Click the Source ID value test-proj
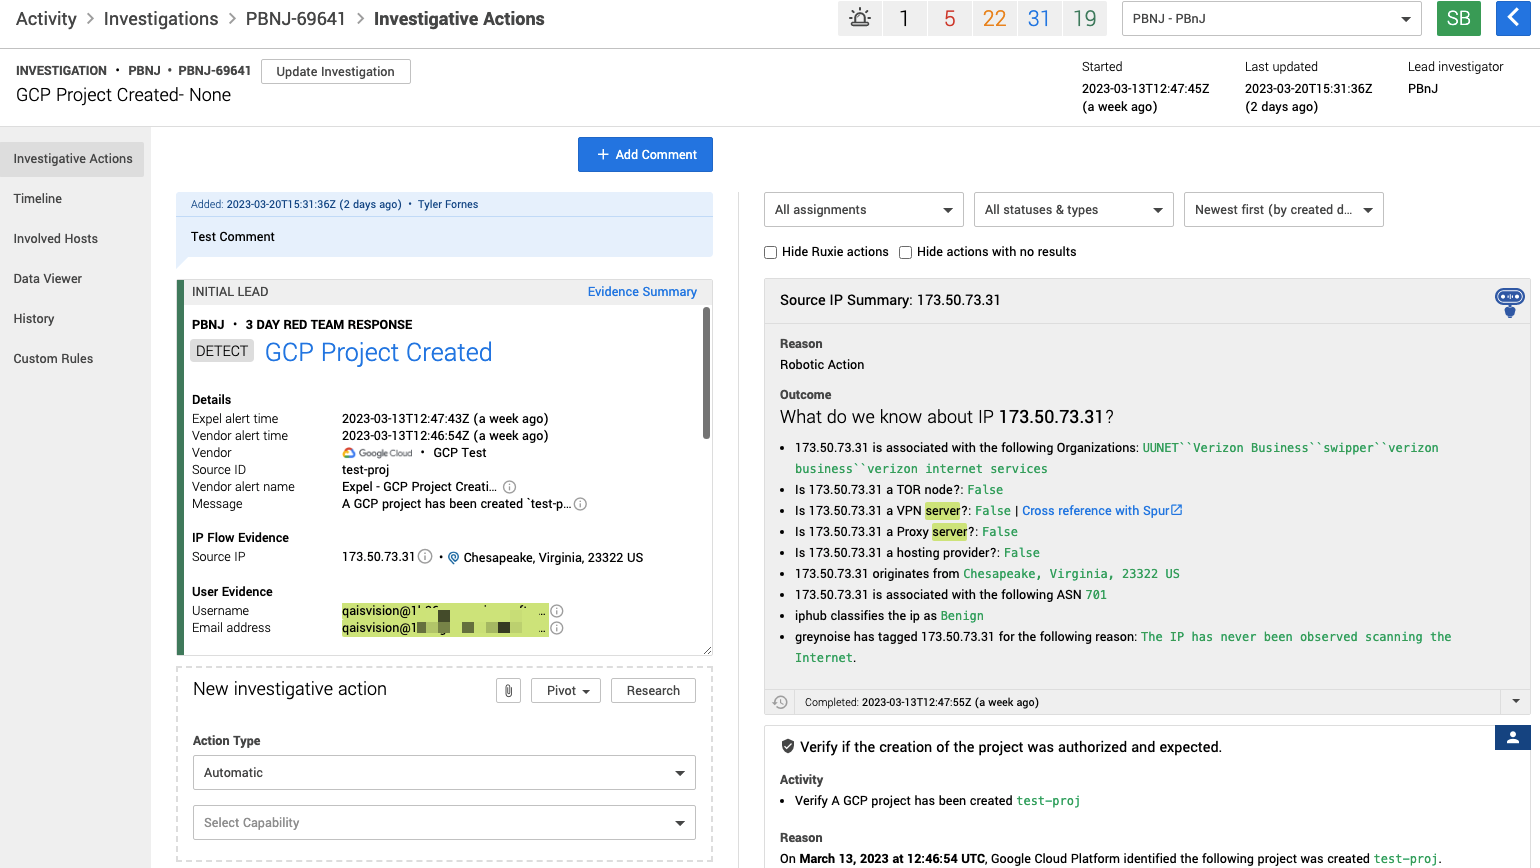The height and width of the screenshot is (868, 1540). click(365, 470)
